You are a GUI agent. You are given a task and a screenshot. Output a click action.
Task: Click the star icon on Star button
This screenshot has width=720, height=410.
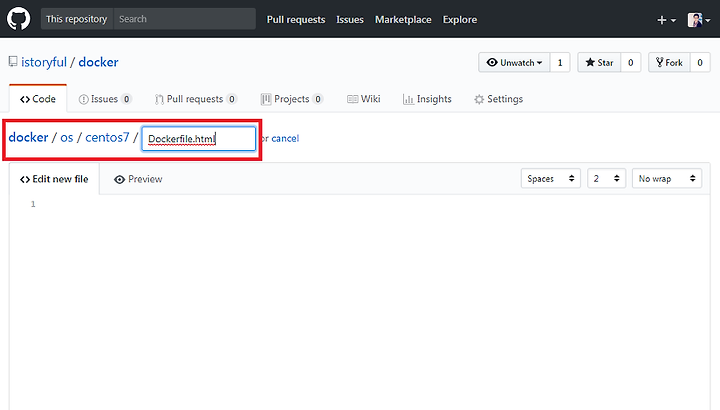click(x=590, y=62)
